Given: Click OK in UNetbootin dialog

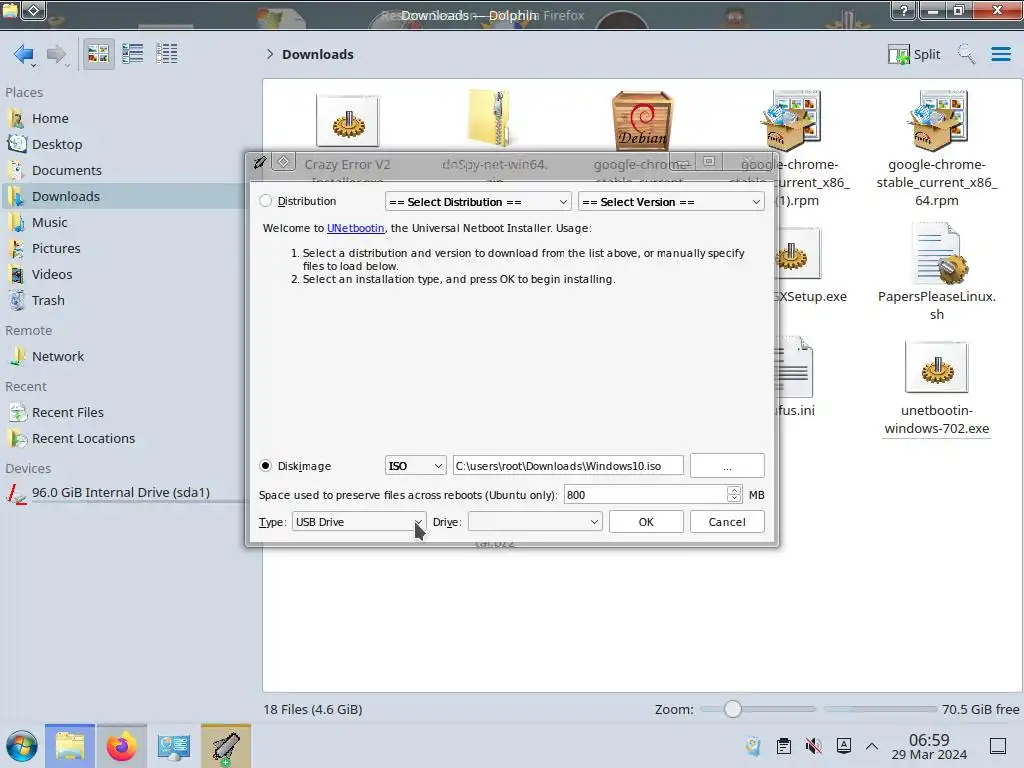Looking at the screenshot, I should 646,522.
